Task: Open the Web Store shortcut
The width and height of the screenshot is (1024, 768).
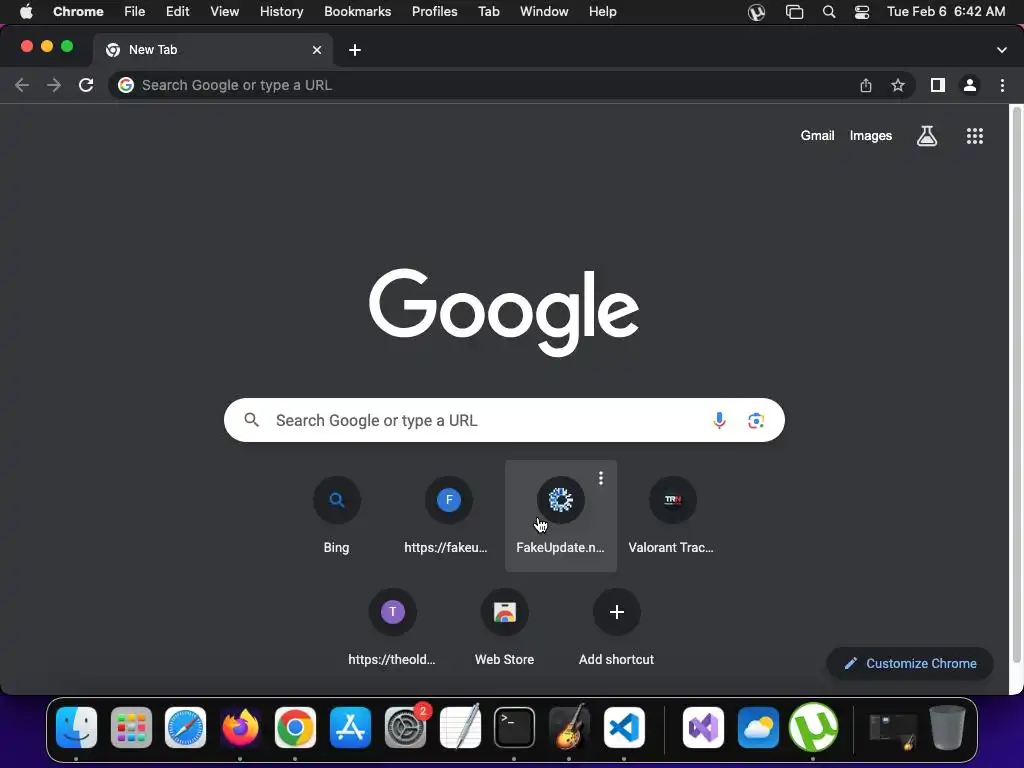Action: pos(504,628)
